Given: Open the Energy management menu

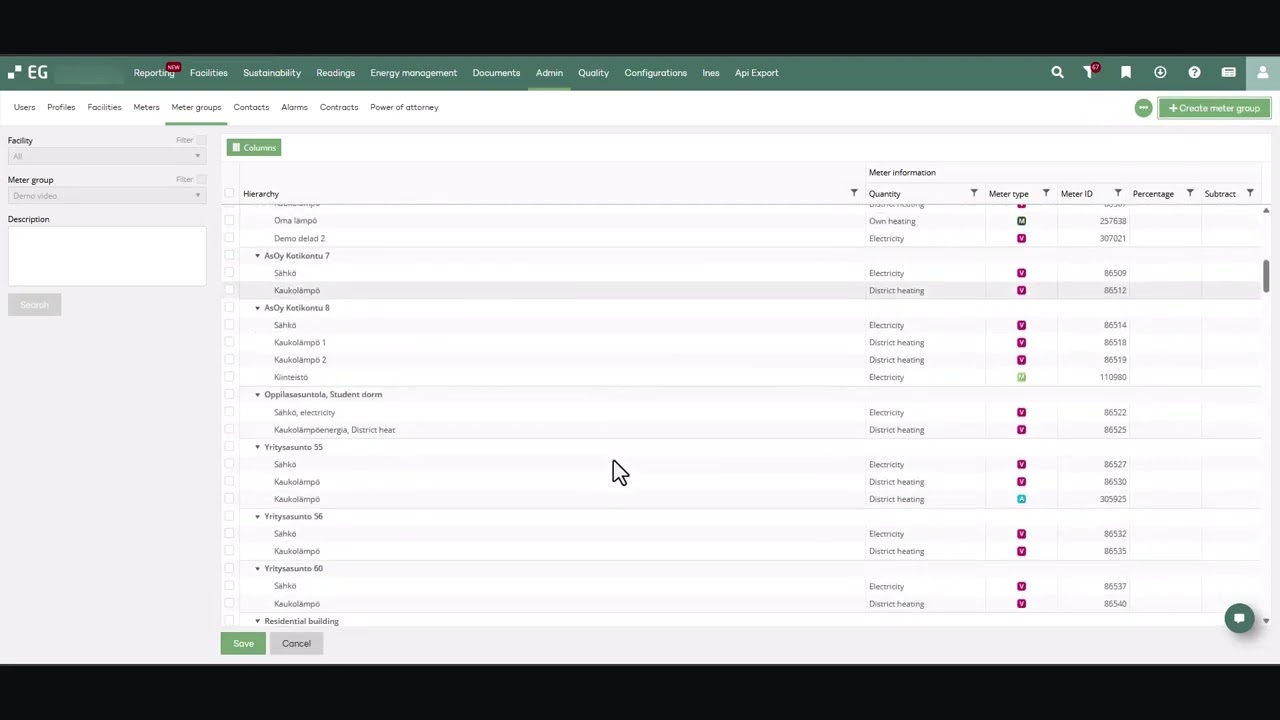Looking at the screenshot, I should tap(413, 72).
